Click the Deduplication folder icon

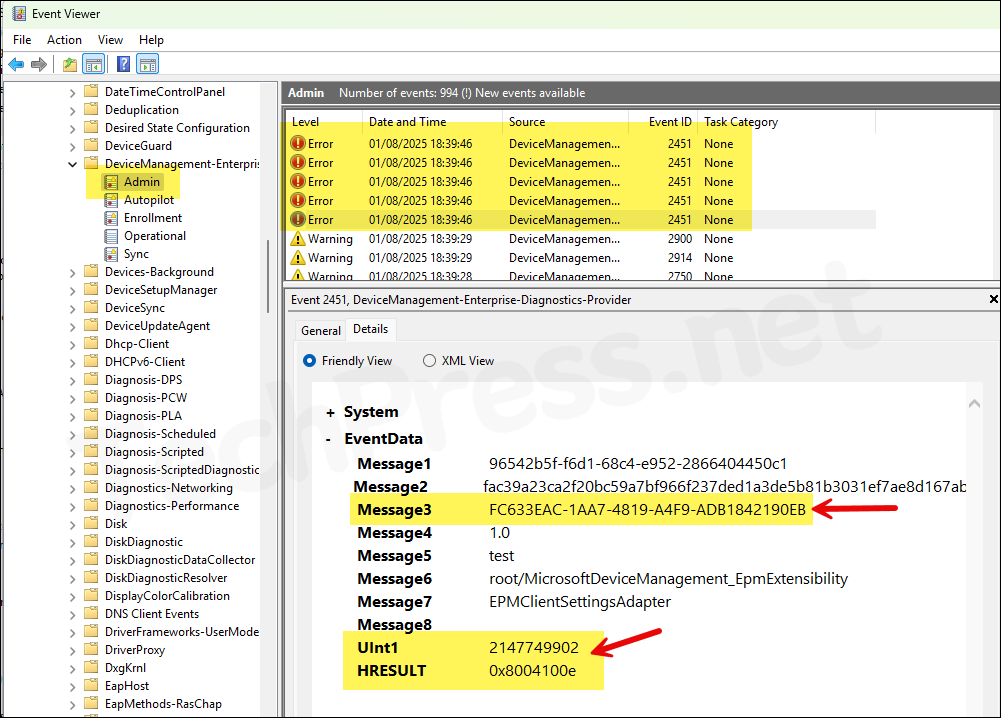(x=91, y=110)
